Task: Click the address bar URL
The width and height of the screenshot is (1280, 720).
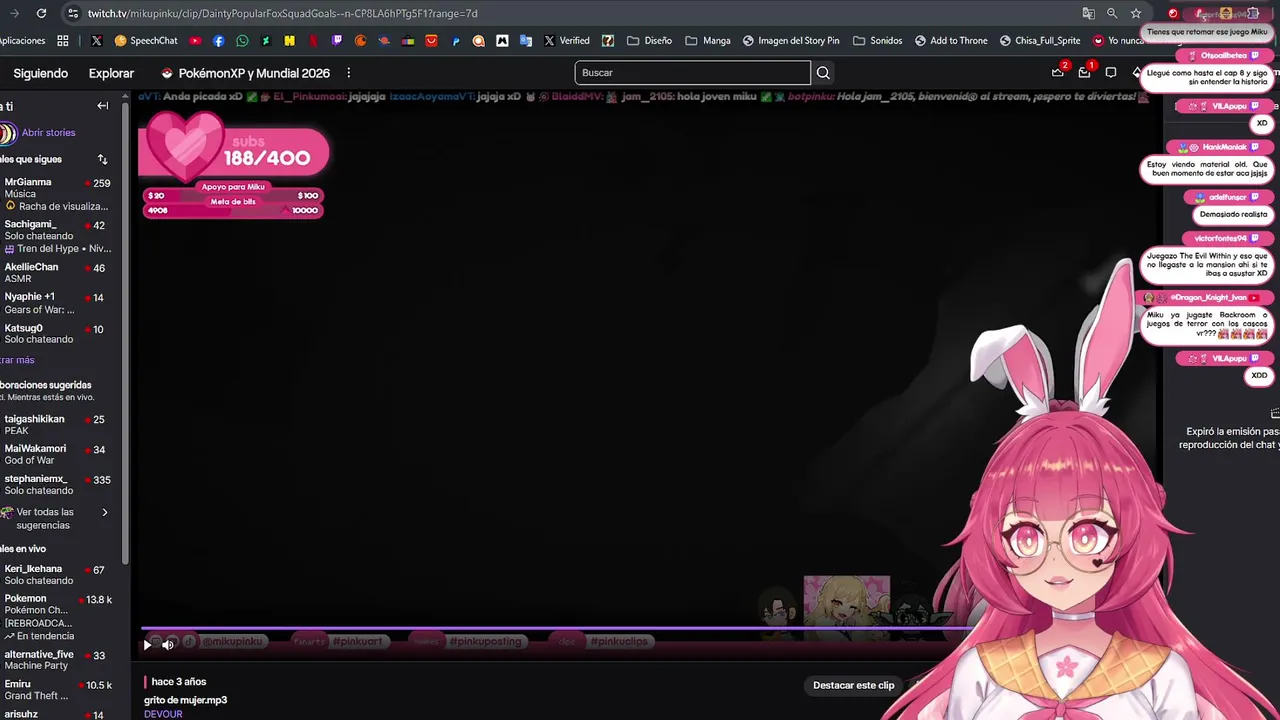Action: (x=283, y=13)
